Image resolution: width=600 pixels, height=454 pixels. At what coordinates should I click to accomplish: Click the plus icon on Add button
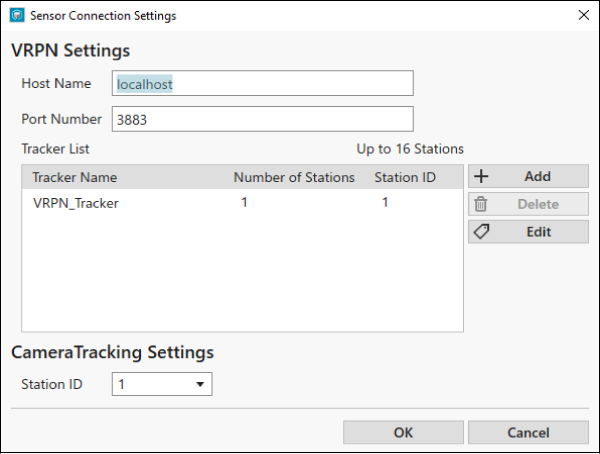point(481,176)
